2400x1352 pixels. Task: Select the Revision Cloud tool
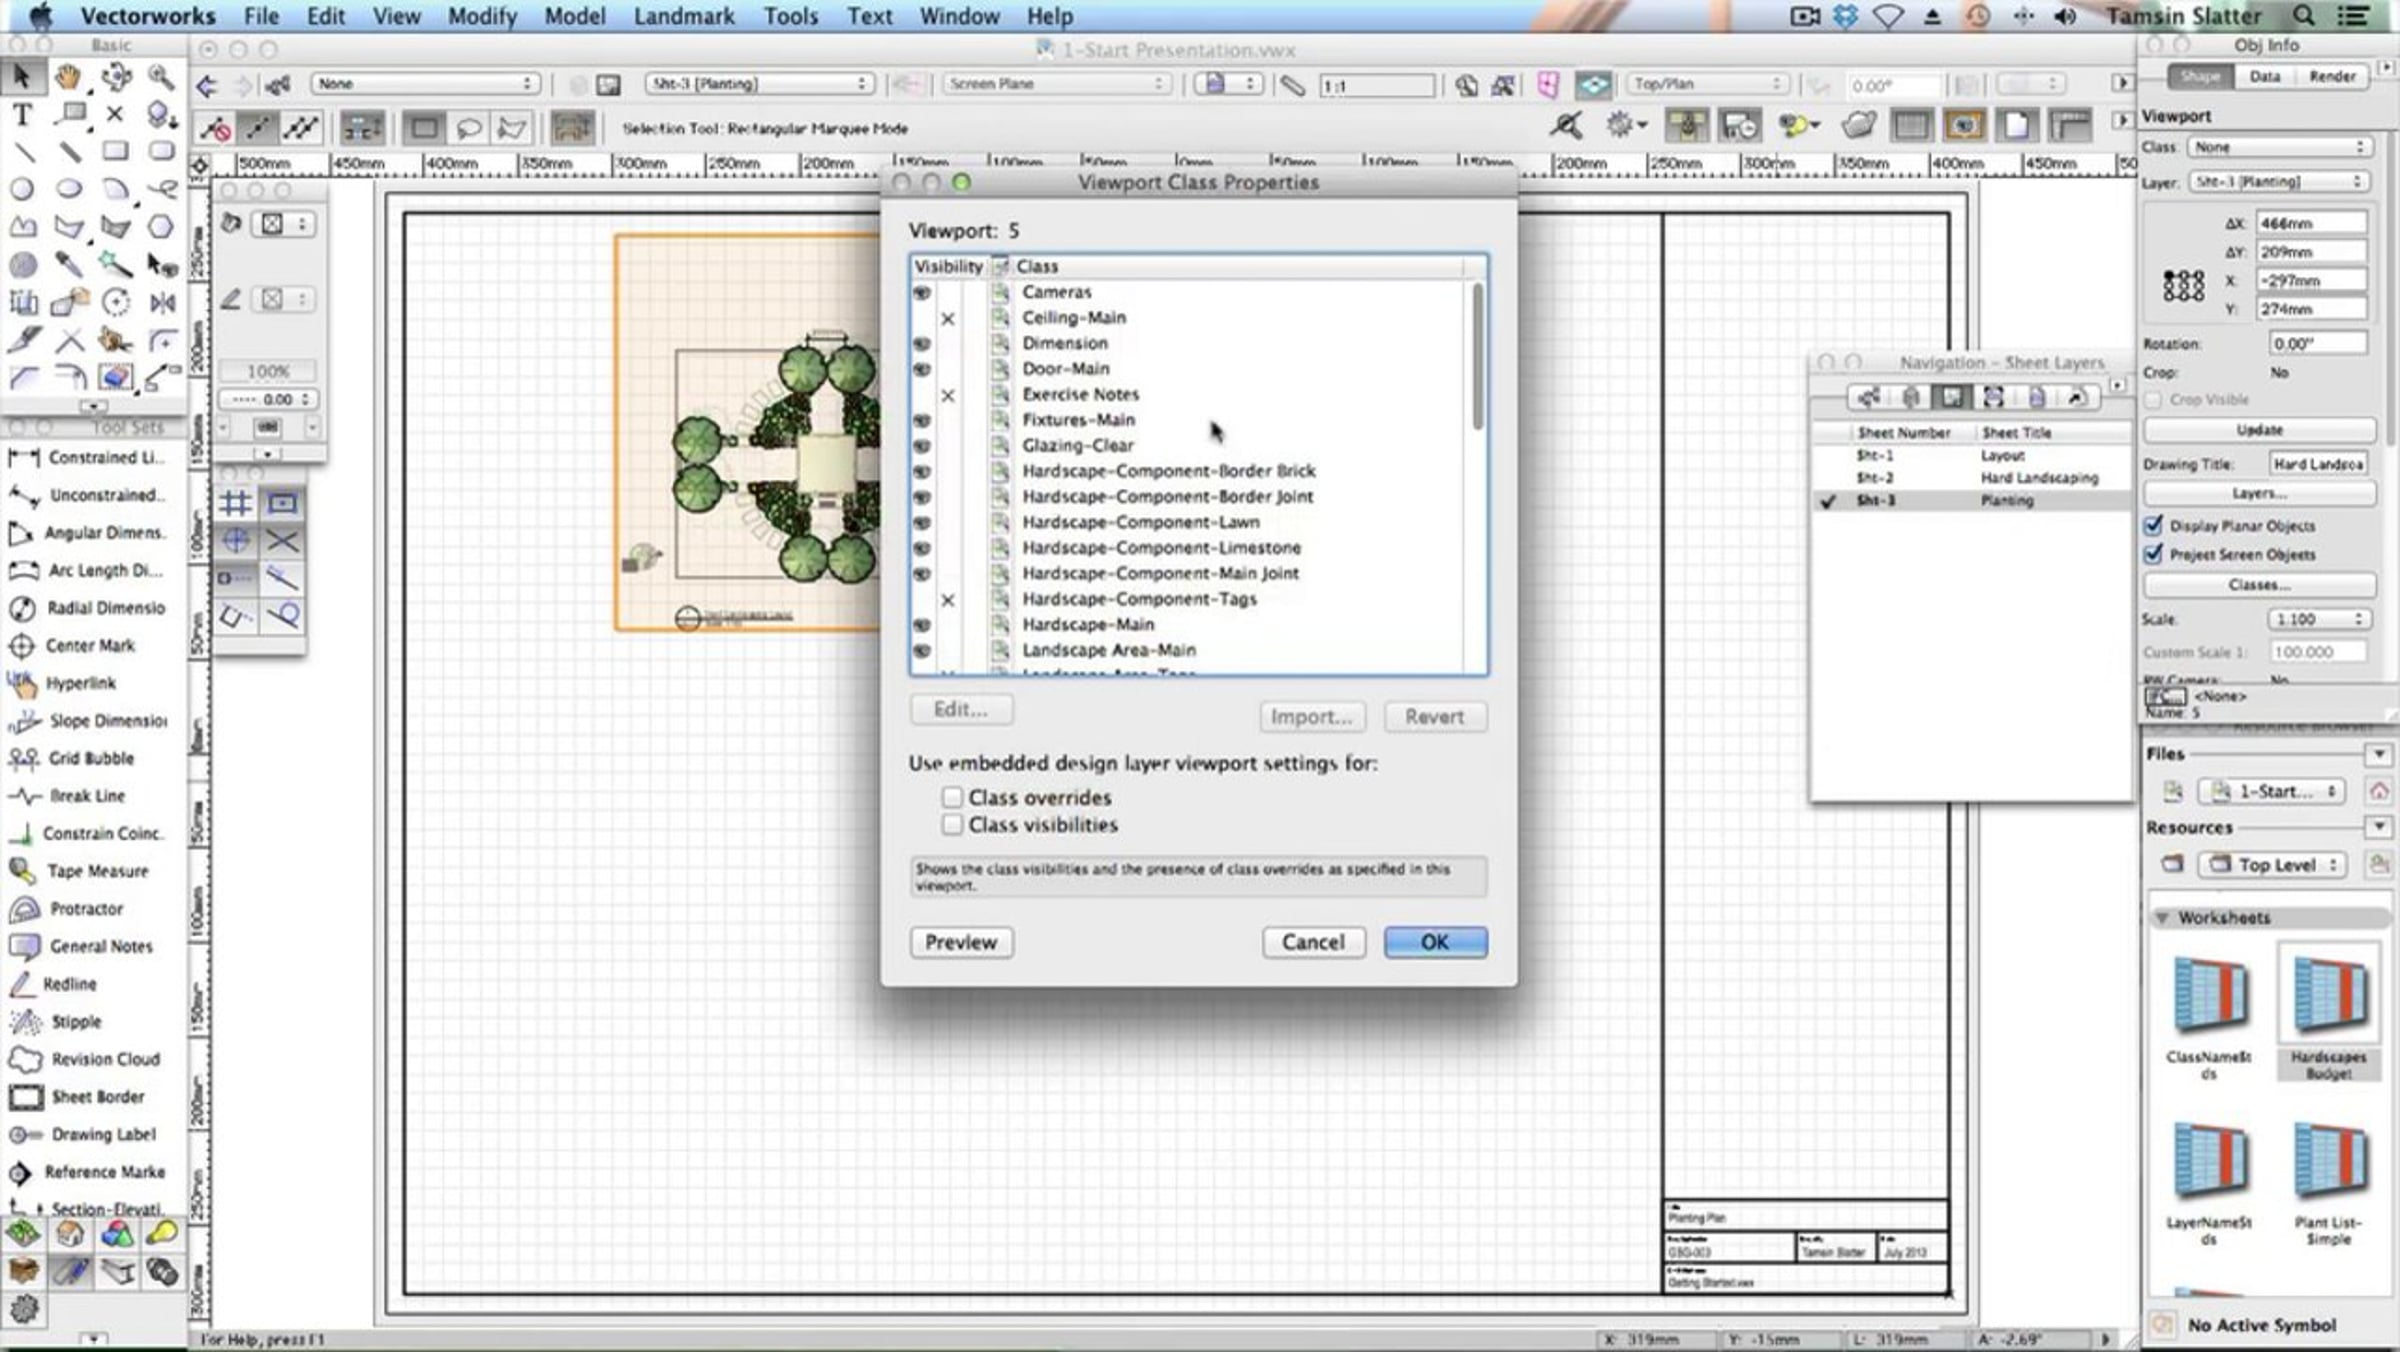tap(104, 1059)
